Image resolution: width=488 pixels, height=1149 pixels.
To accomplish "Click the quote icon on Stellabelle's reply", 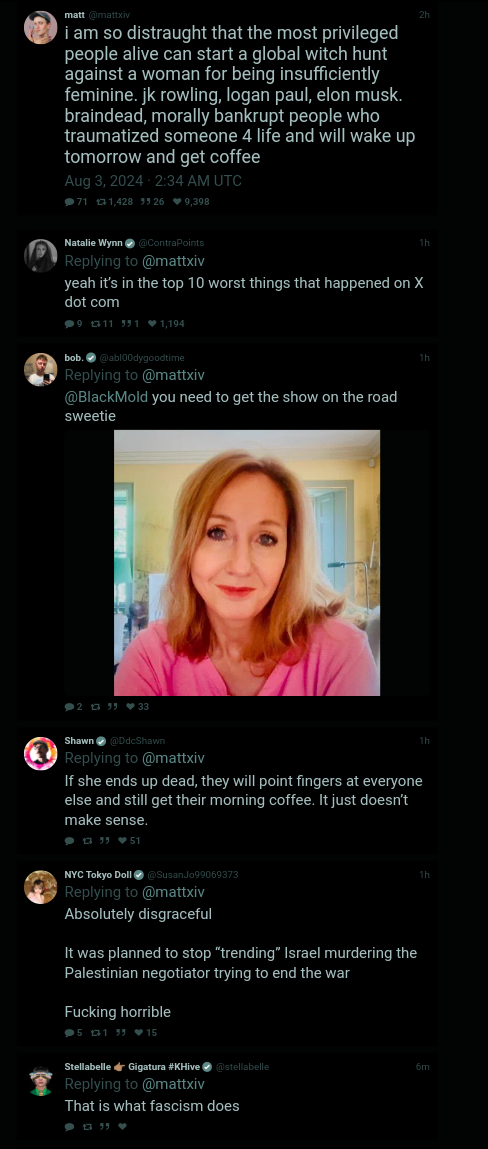I will point(104,1126).
